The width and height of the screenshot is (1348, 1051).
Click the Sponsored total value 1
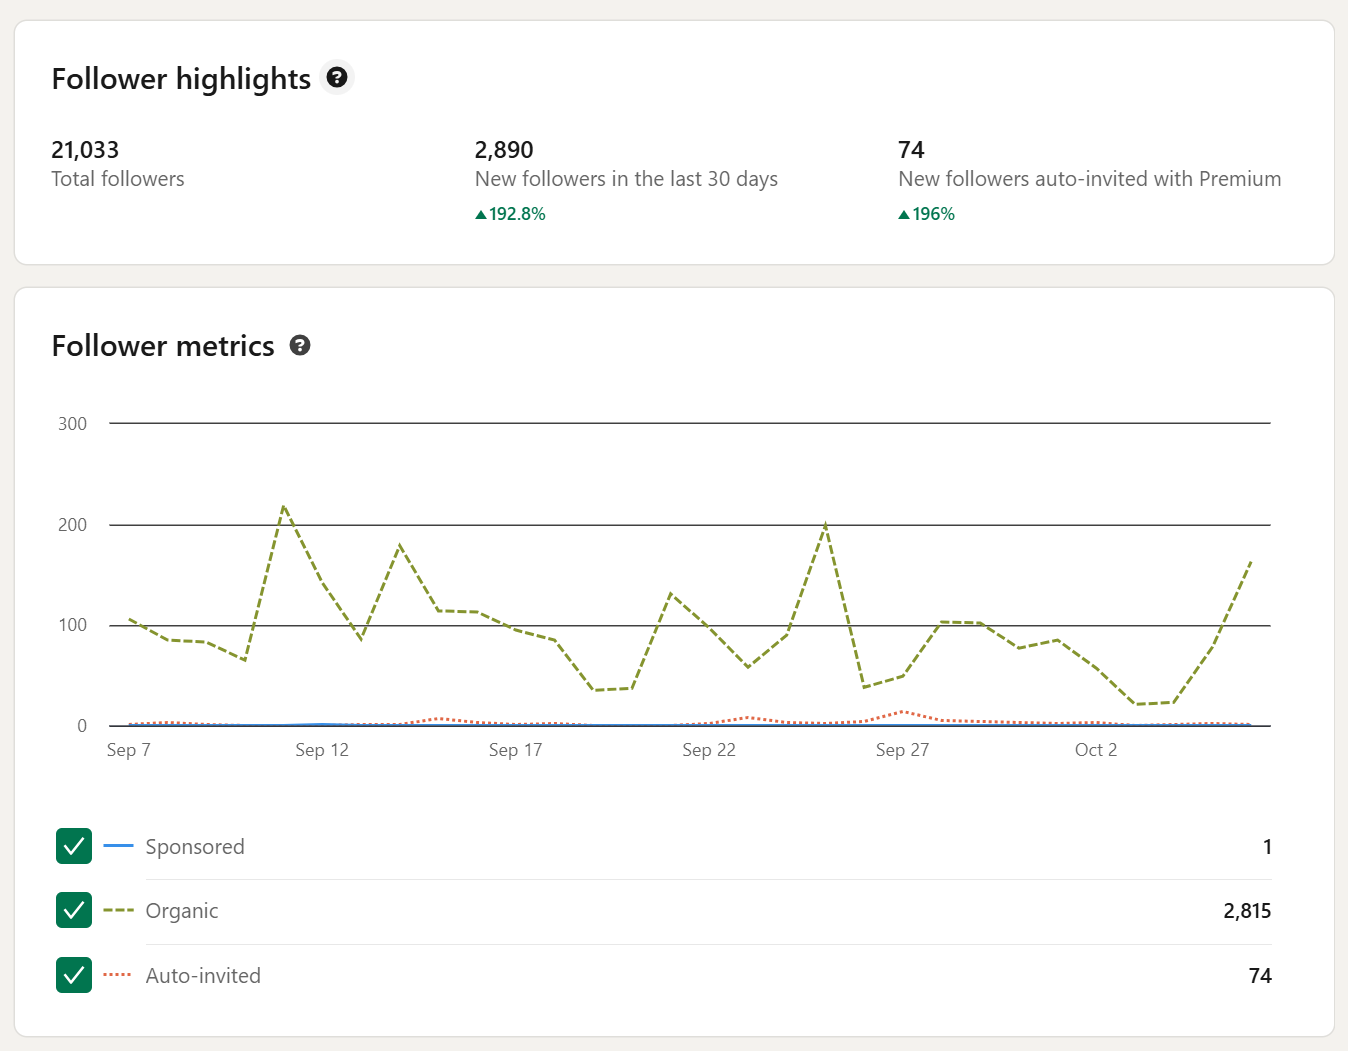click(x=1267, y=847)
